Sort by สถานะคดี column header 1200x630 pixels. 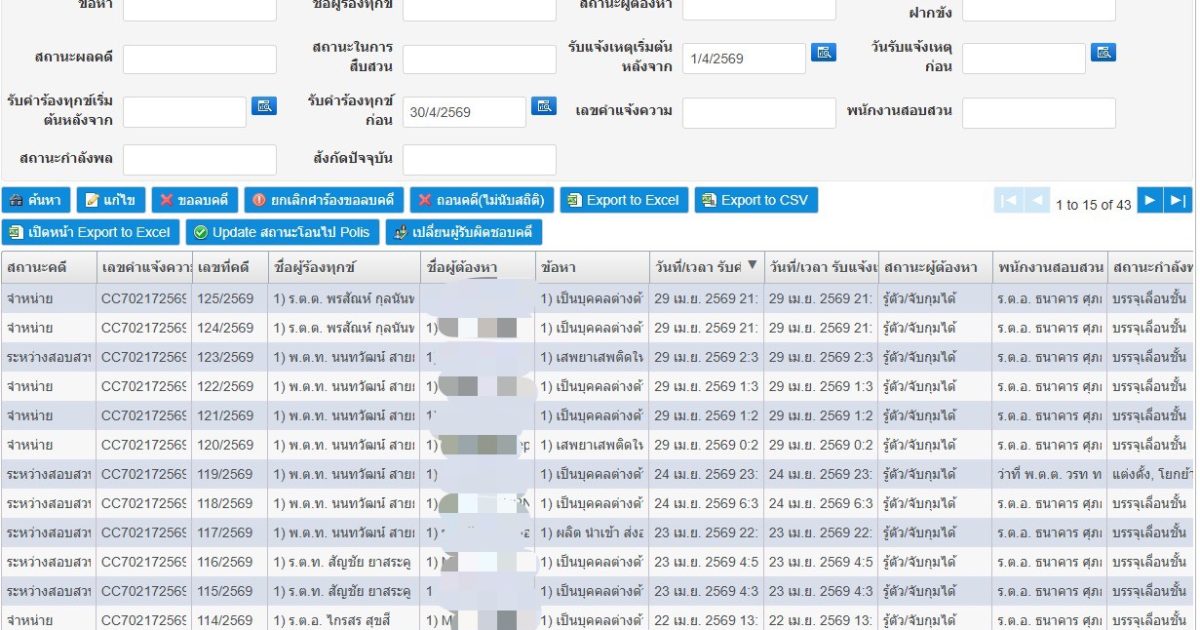point(48,267)
